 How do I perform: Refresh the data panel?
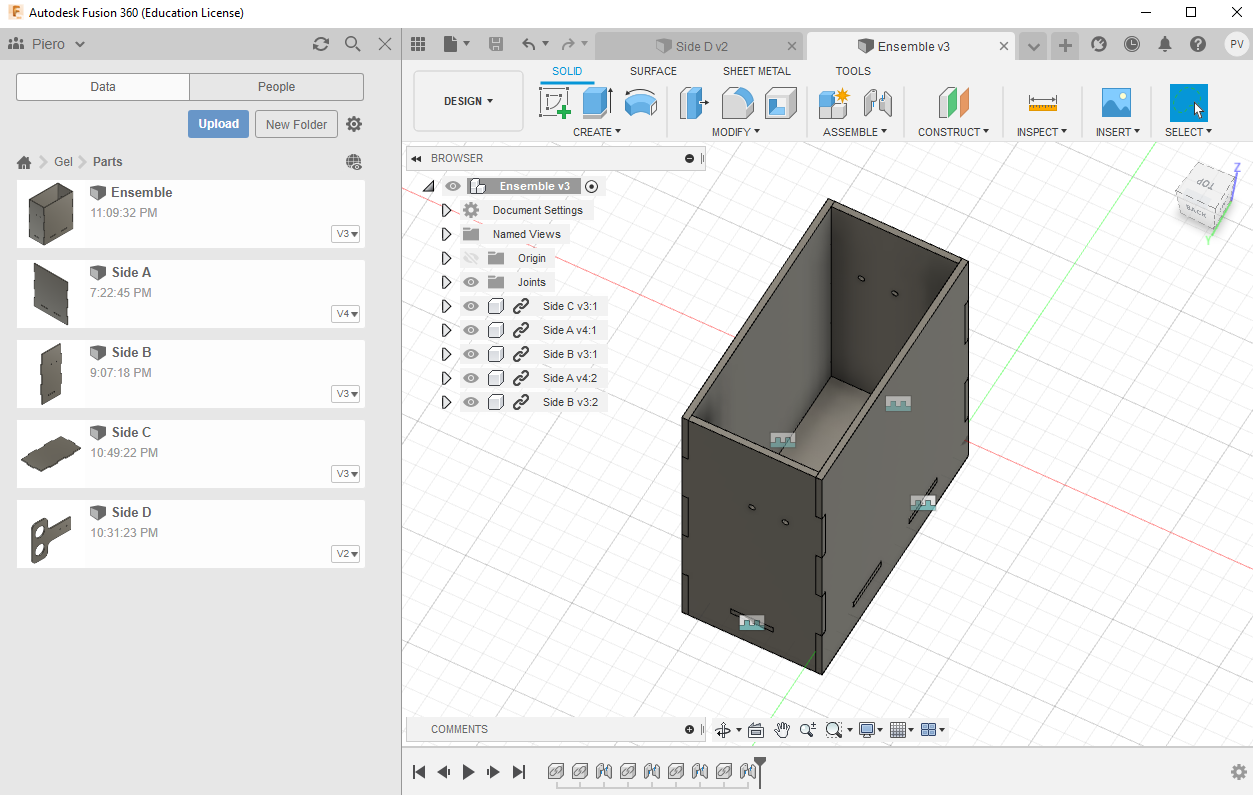[320, 44]
